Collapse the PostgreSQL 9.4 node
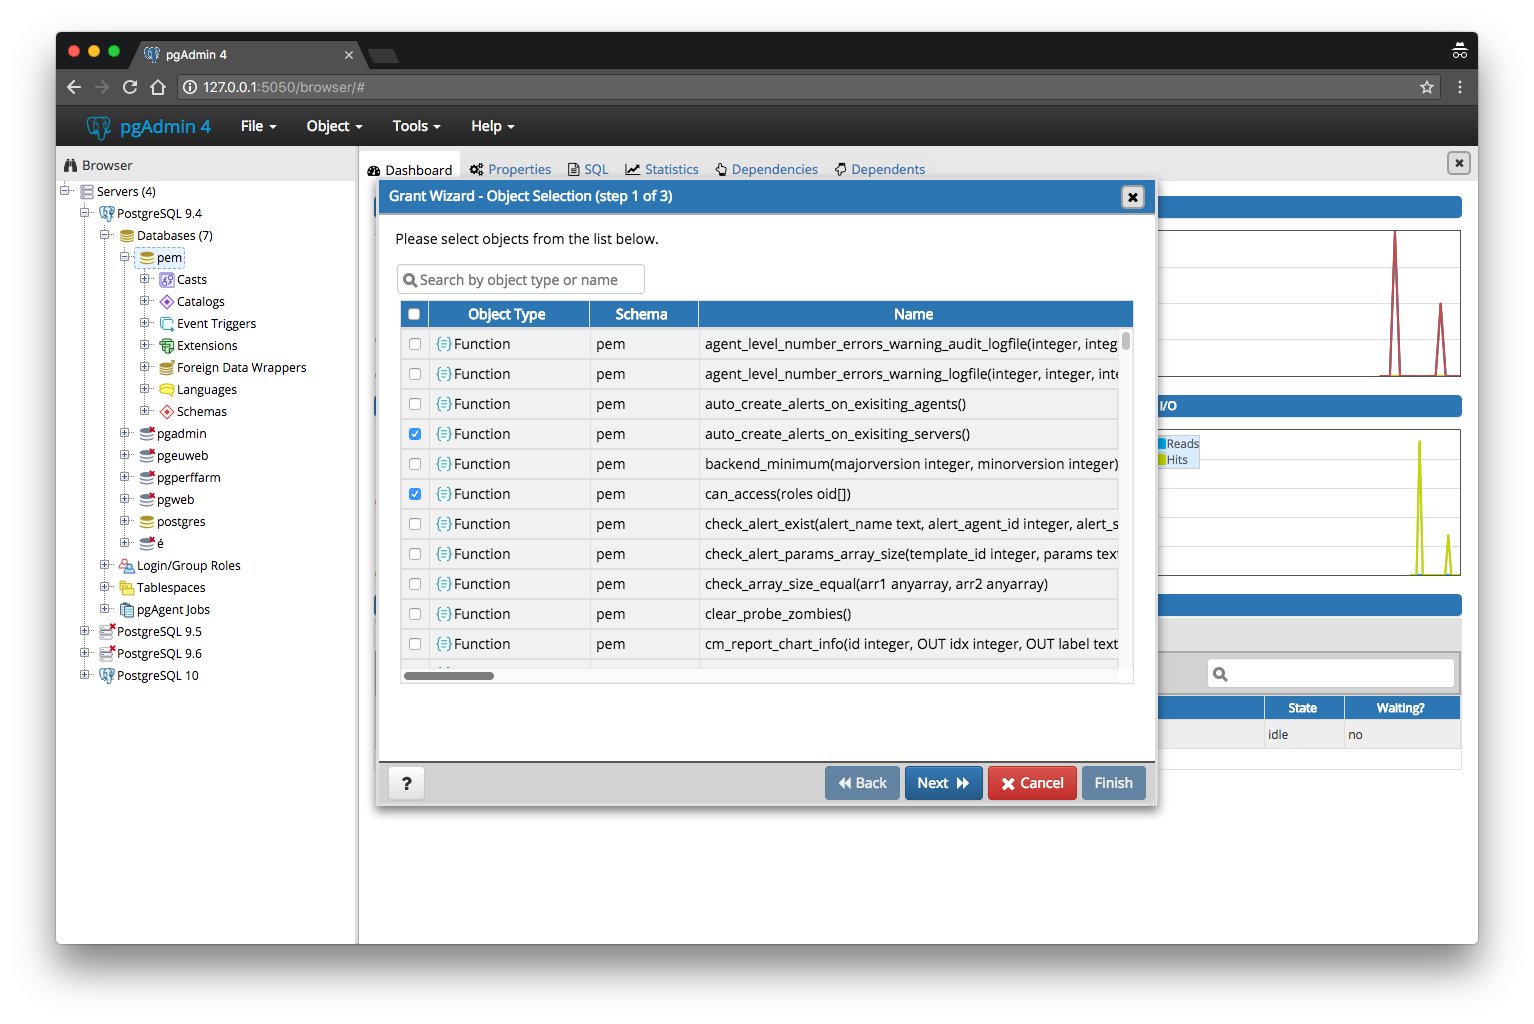Viewport: 1534px width, 1024px height. pos(85,213)
